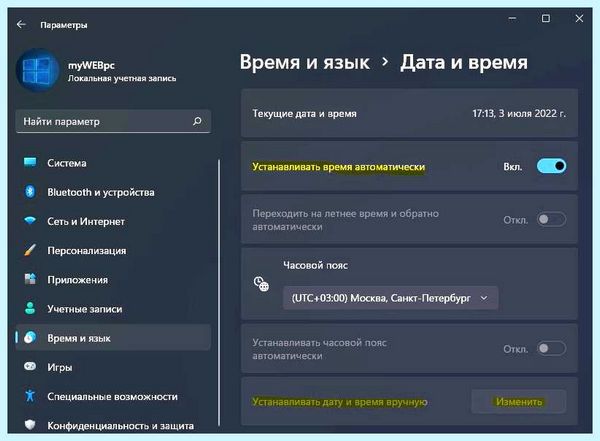Click Локальная учетная запись text
Image resolution: width=600 pixels, height=441 pixels.
(x=122, y=78)
